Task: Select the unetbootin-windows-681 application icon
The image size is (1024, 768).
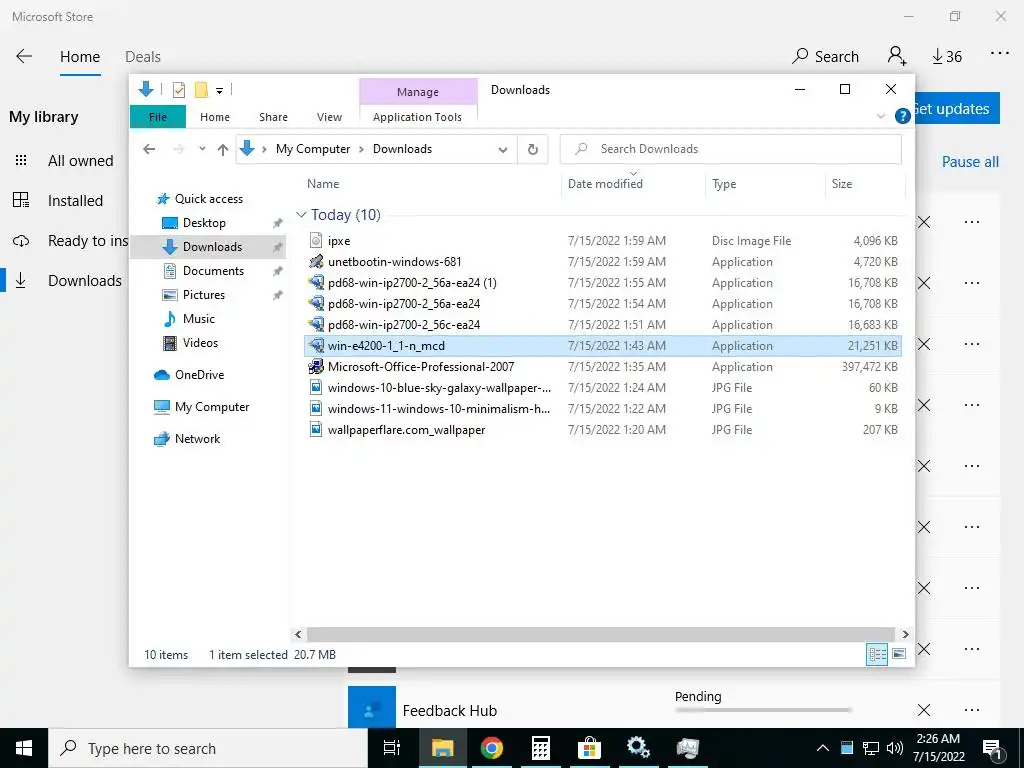Action: pos(316,262)
